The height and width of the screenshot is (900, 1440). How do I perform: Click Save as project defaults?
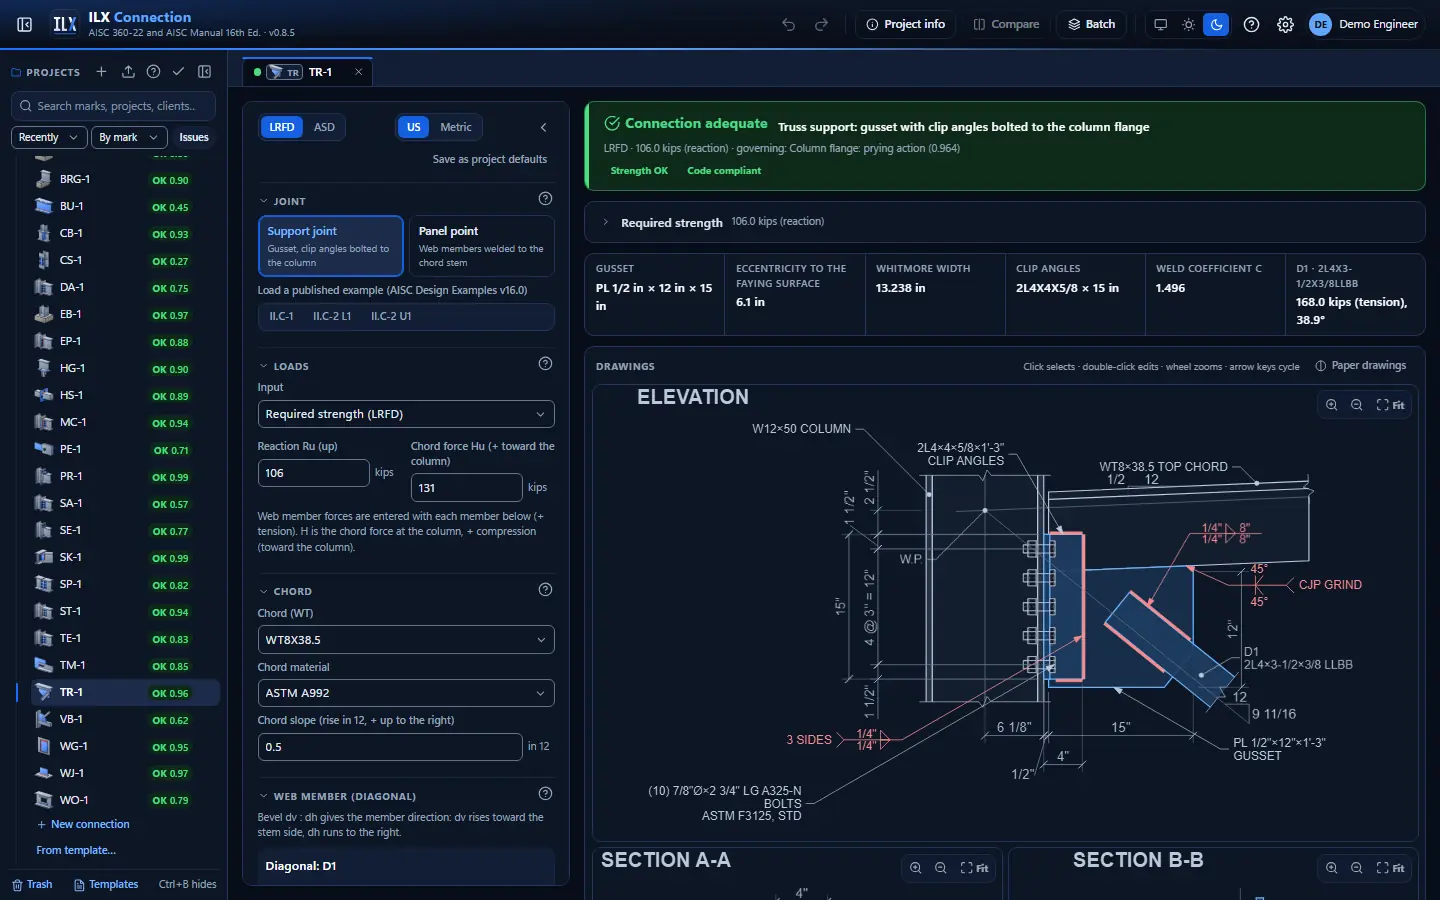(x=490, y=159)
